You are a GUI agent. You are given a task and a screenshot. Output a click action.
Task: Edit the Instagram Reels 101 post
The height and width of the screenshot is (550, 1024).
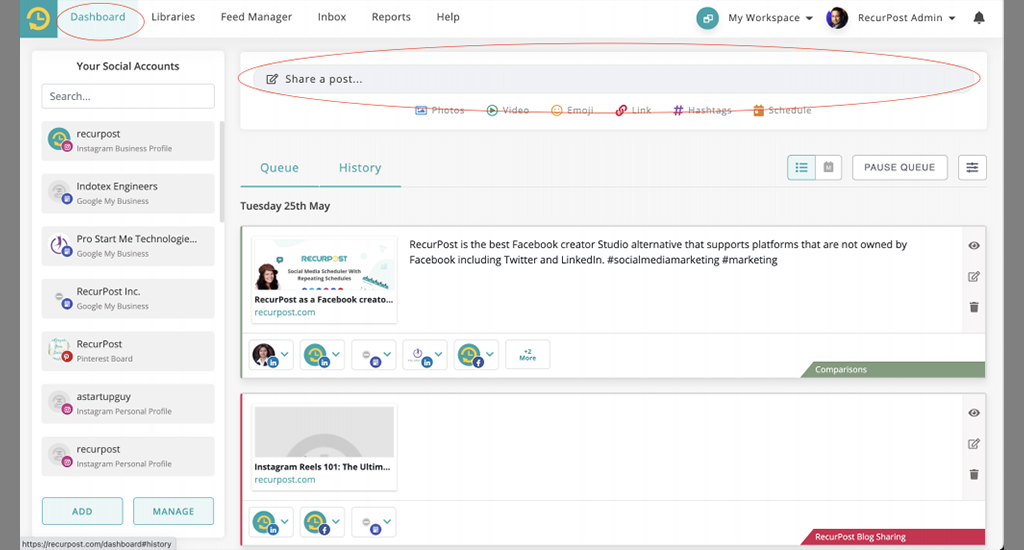[974, 444]
